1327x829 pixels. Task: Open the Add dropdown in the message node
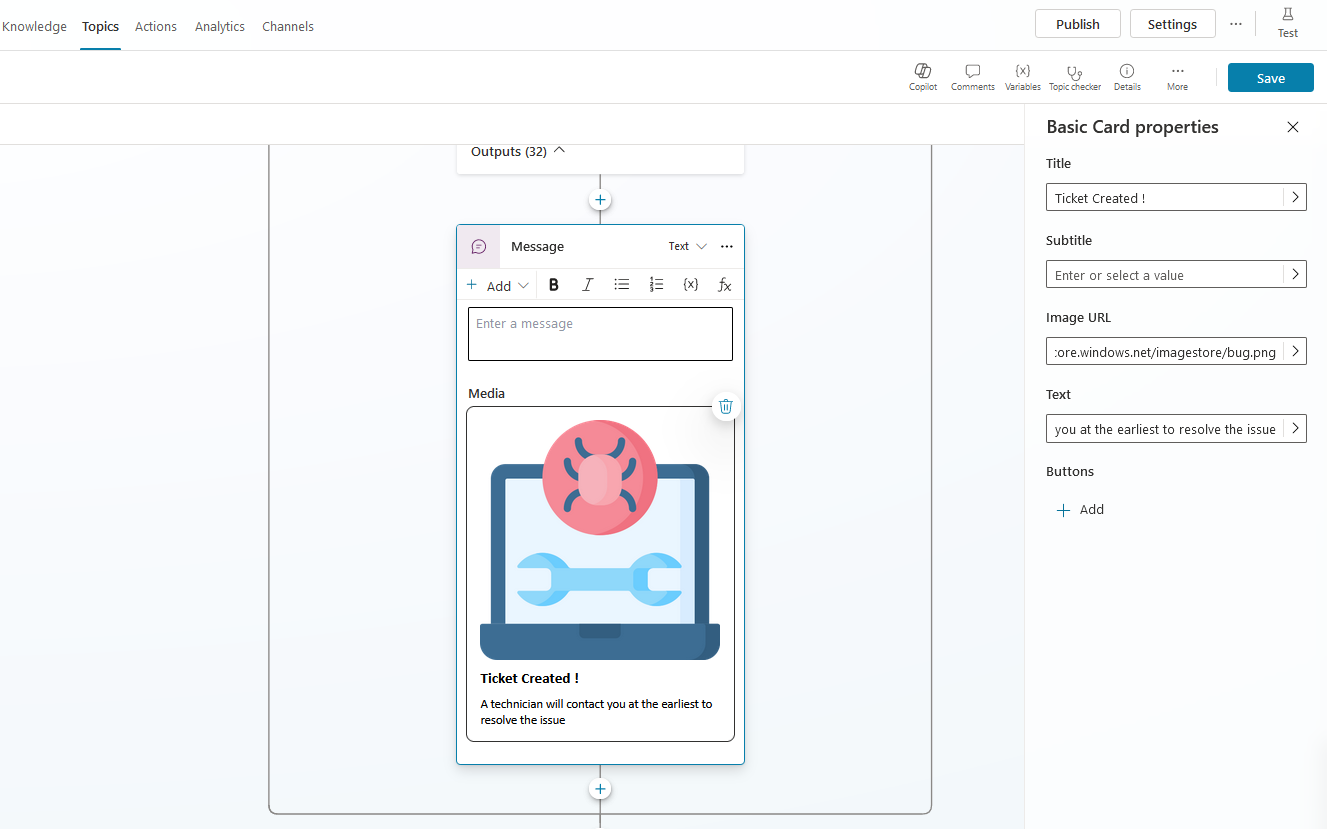(497, 284)
